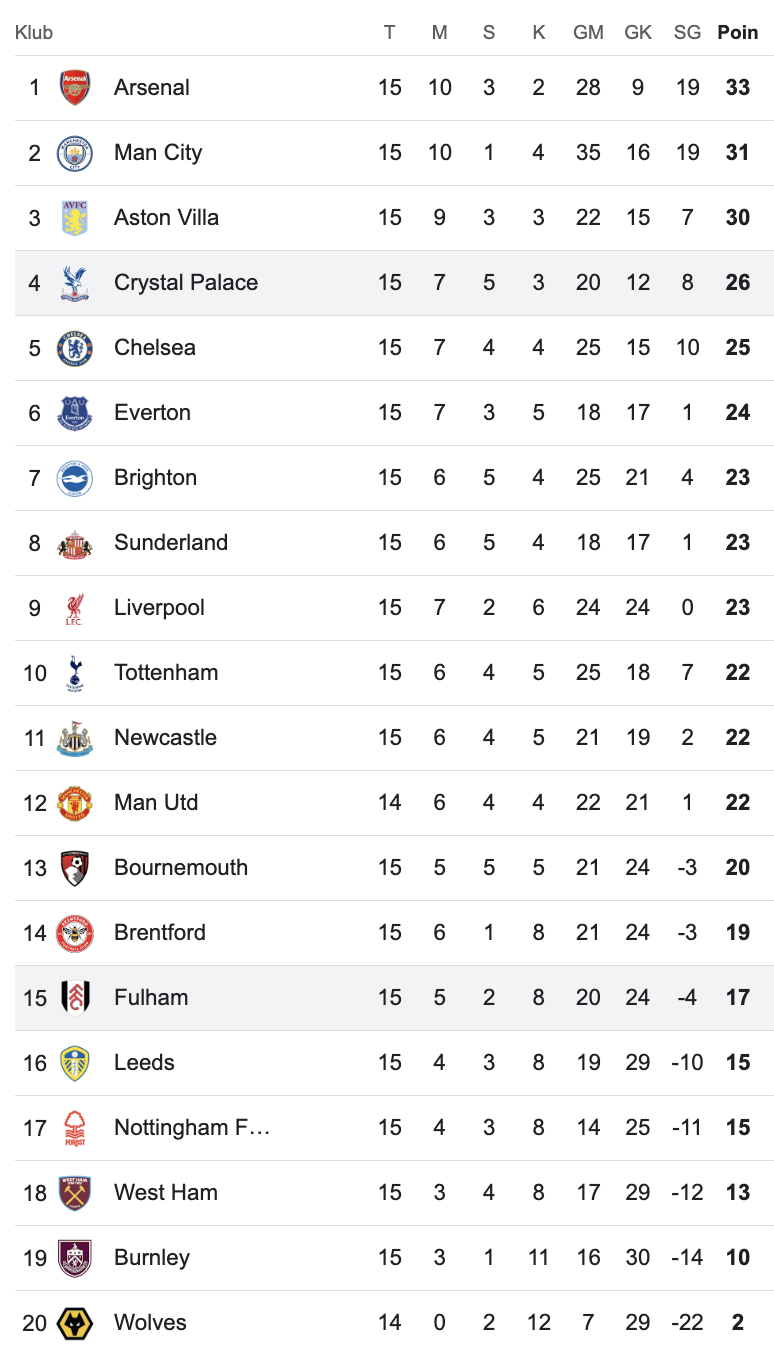Image resolution: width=774 pixels, height=1370 pixels.
Task: Click the Tottenham cockerel logo
Action: click(x=75, y=673)
